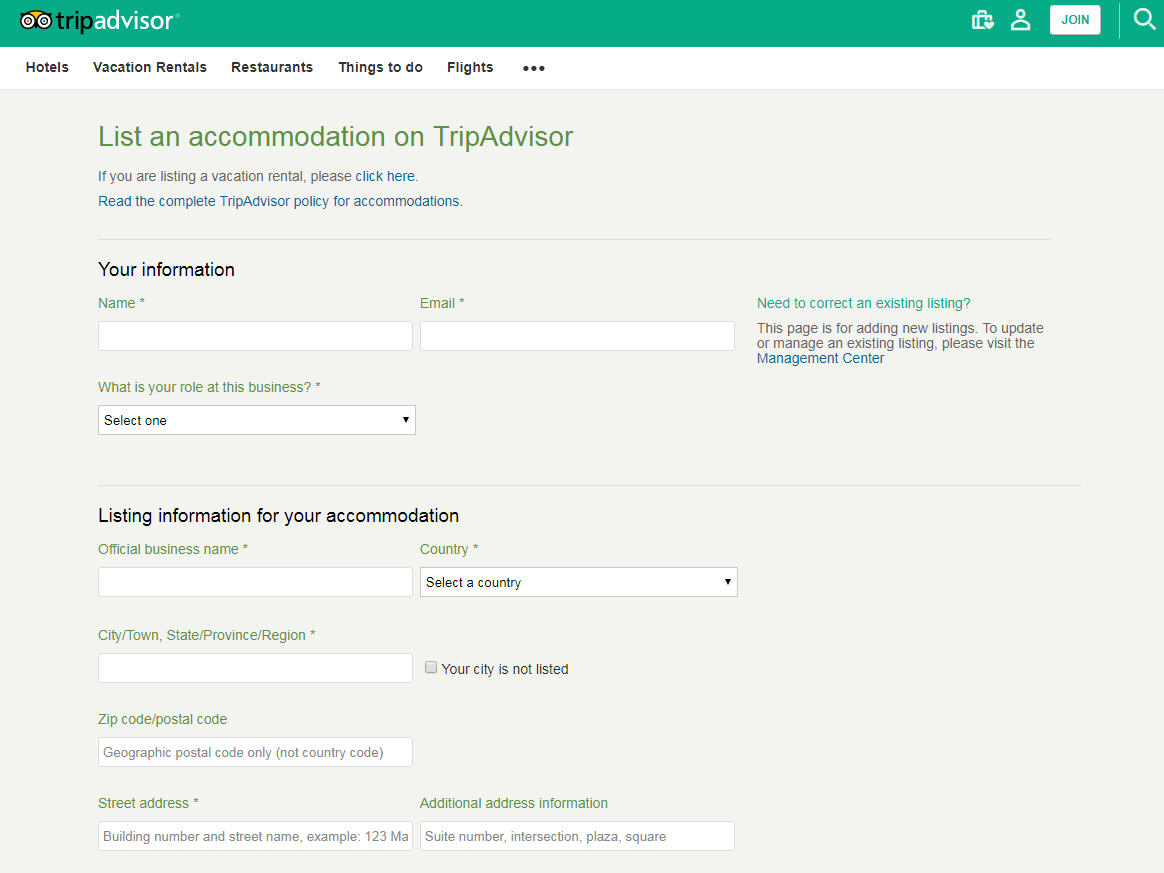The image size is (1164, 873).
Task: Focus the Official business name field
Action: point(255,582)
